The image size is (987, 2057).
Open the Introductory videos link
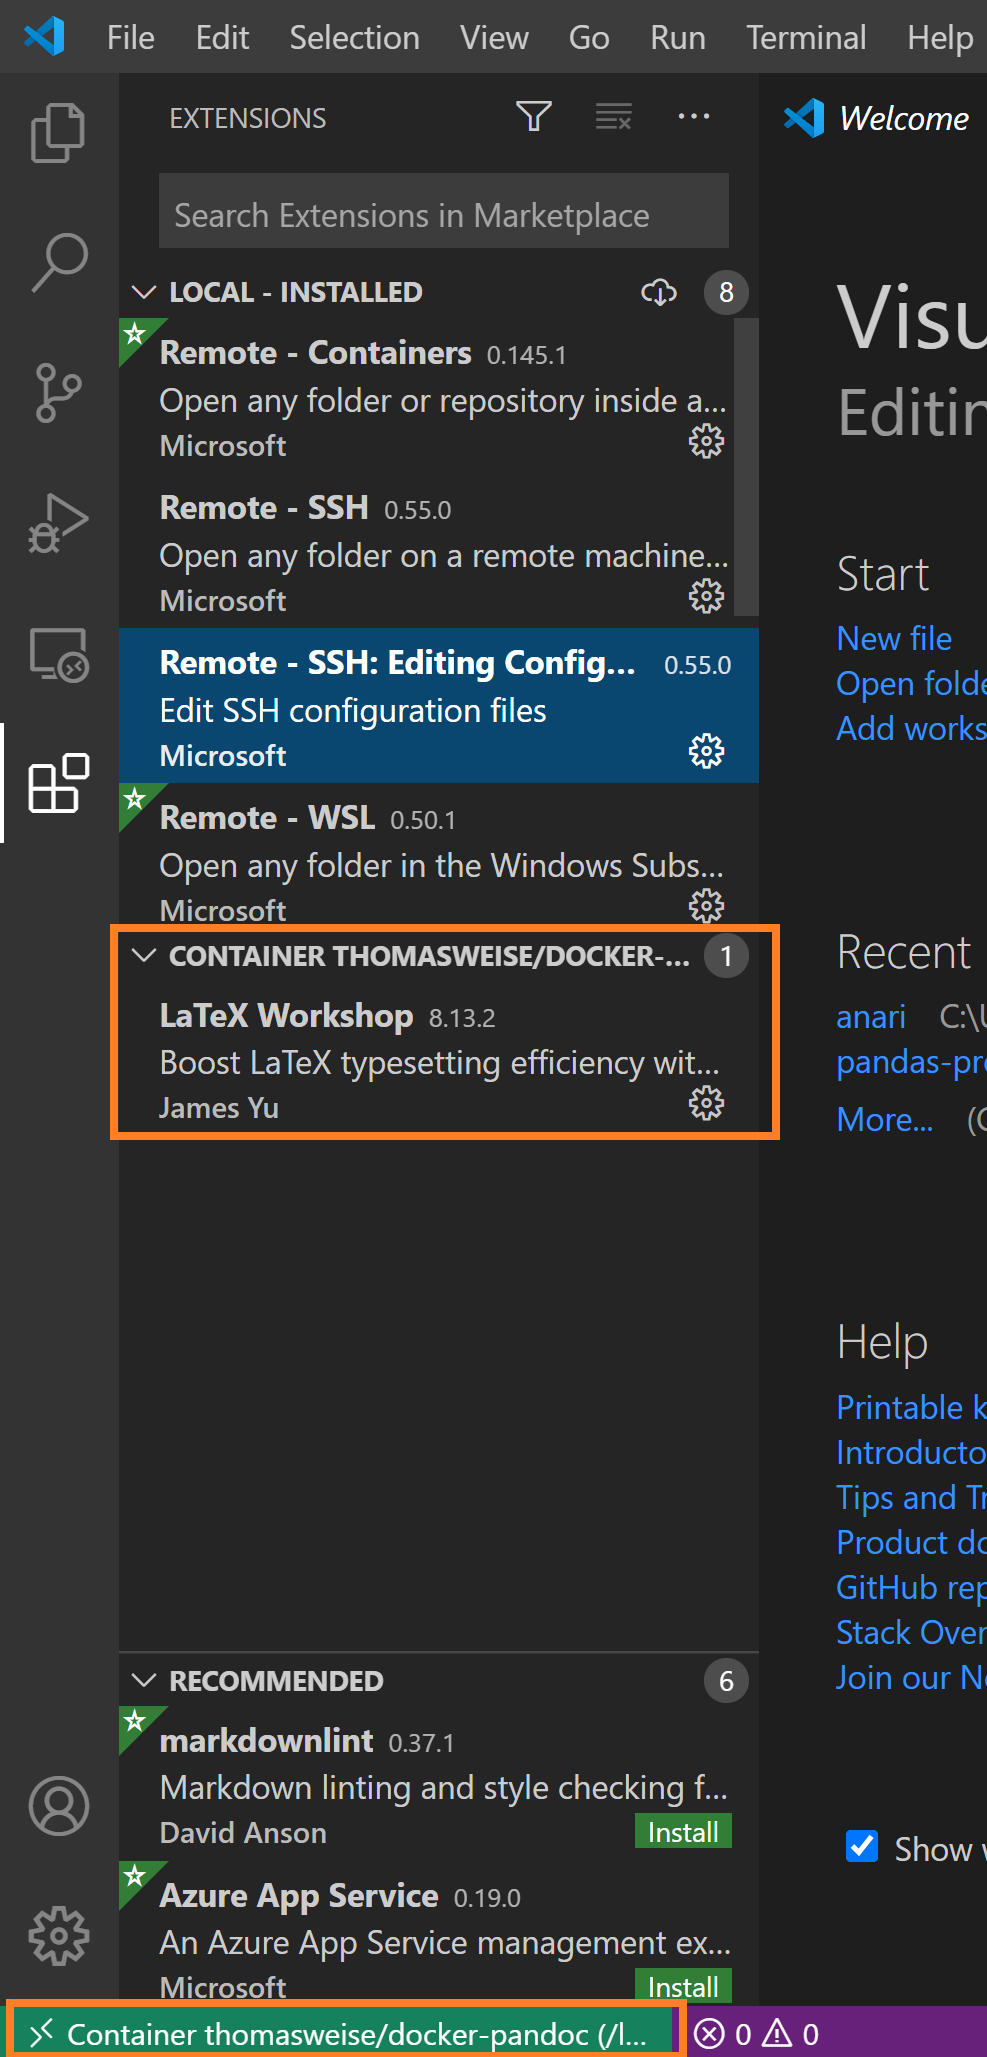point(912,1452)
